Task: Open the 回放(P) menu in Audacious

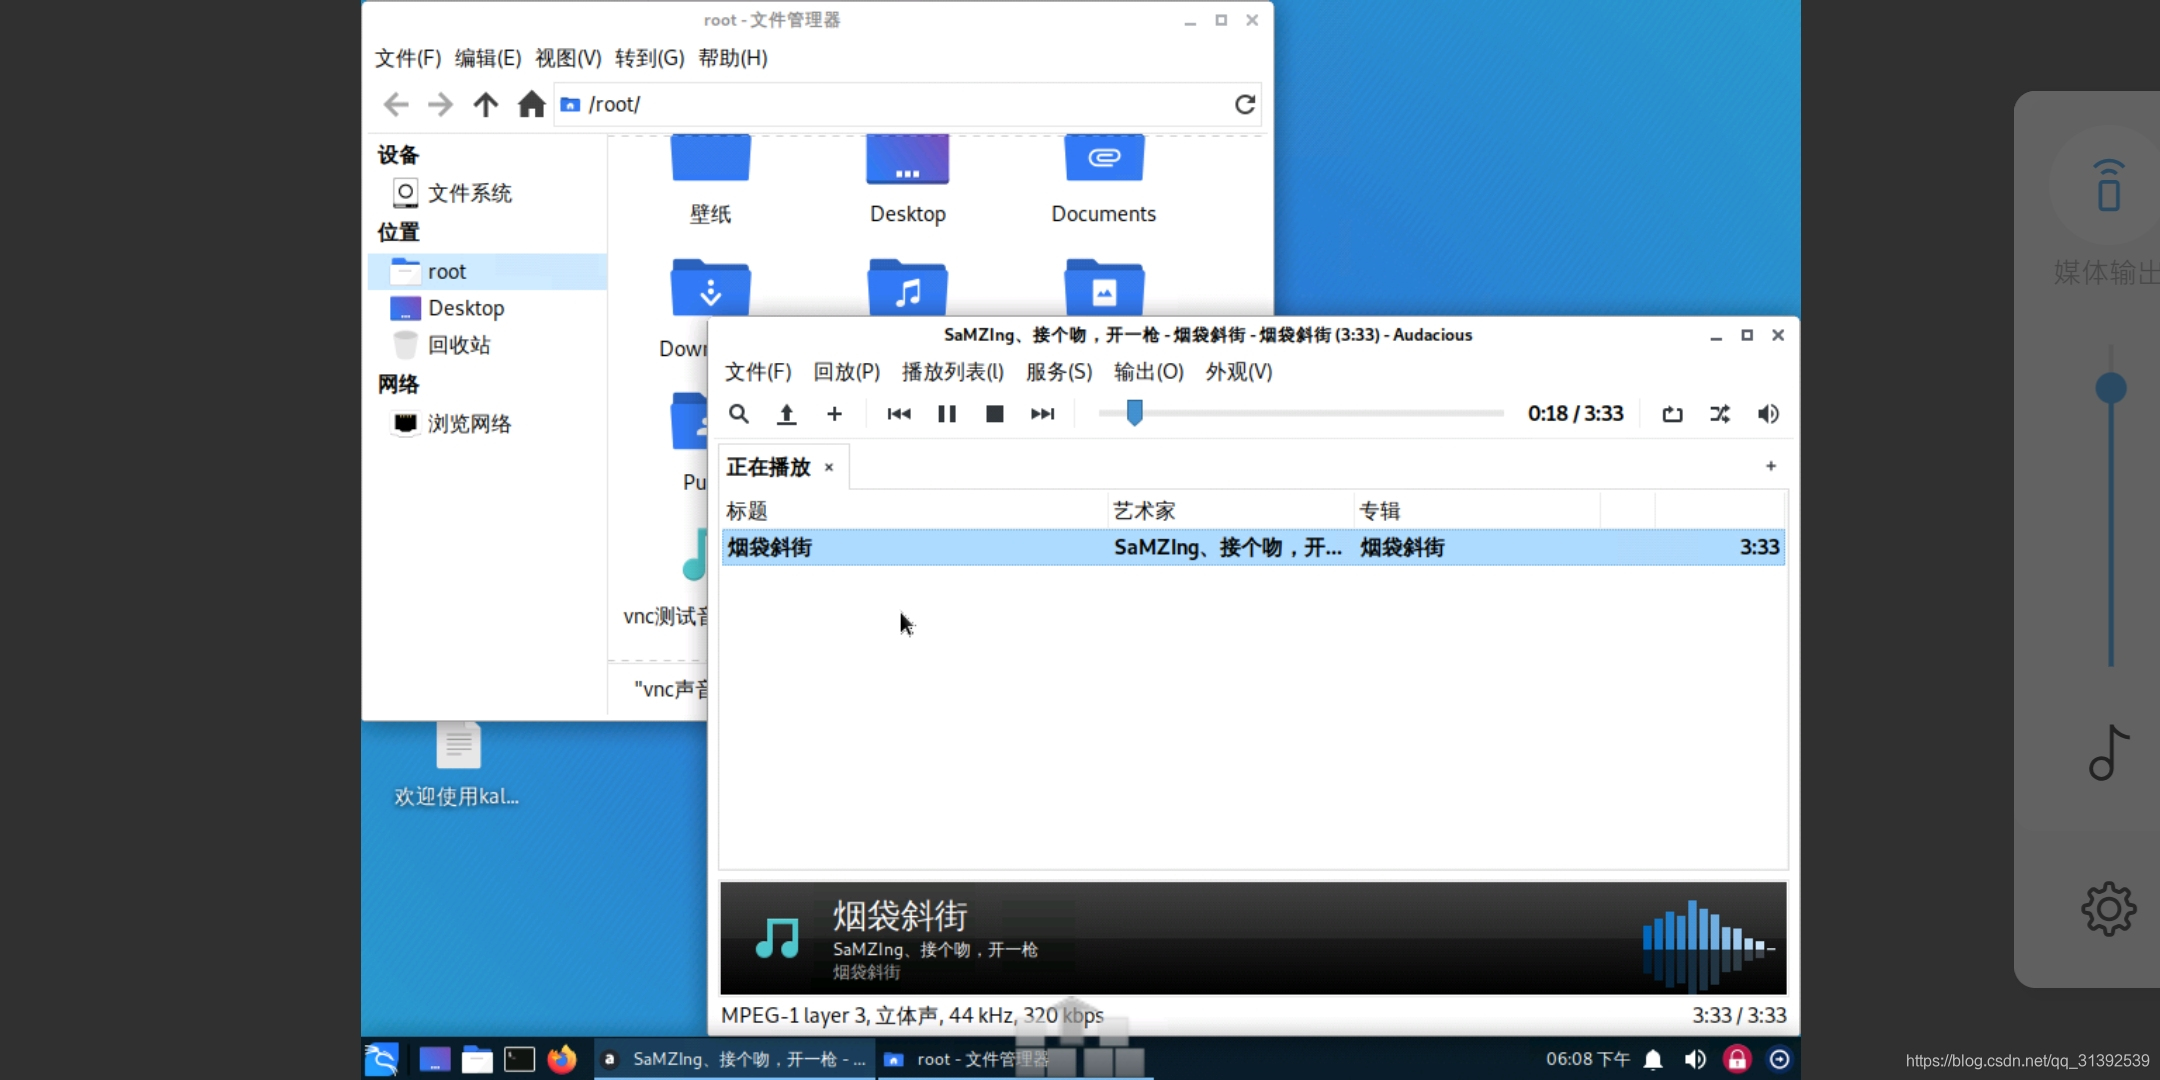Action: [x=846, y=372]
